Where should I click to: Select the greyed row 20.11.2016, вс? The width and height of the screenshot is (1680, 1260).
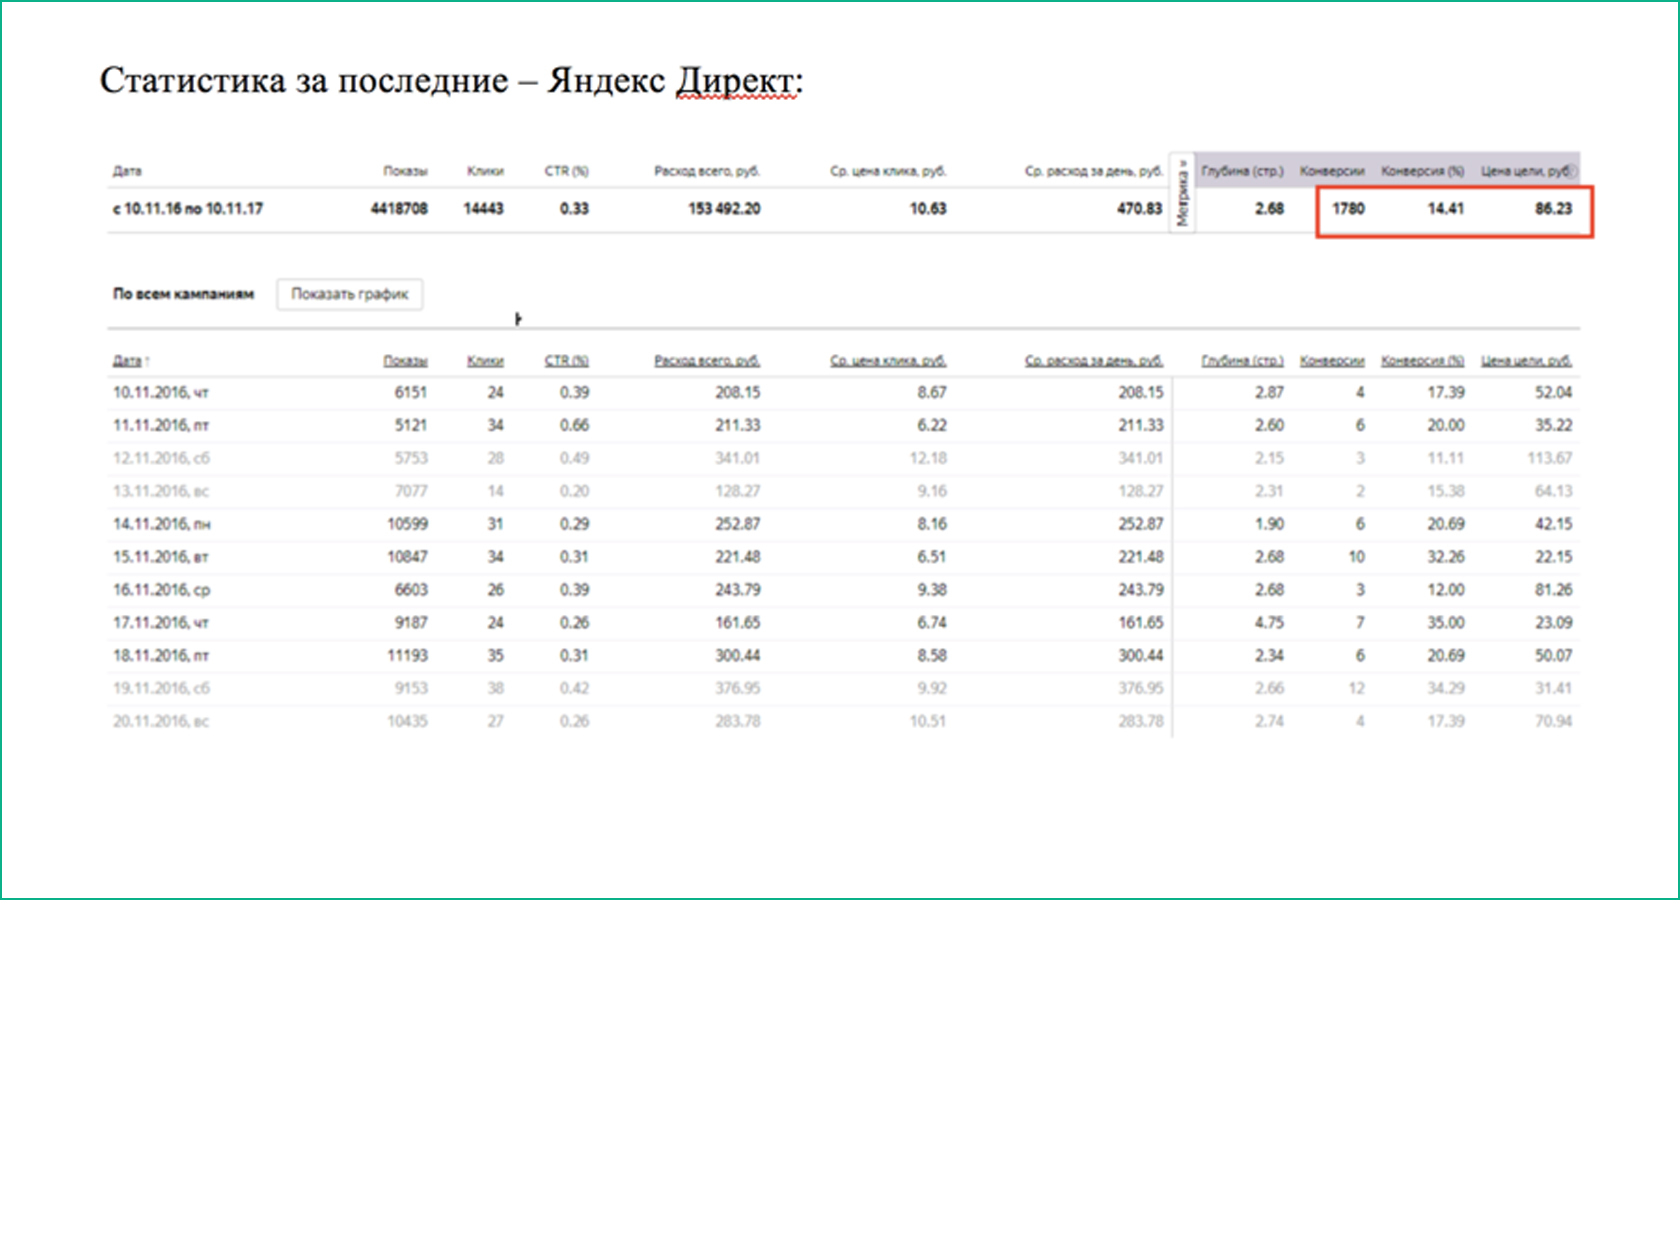843,721
